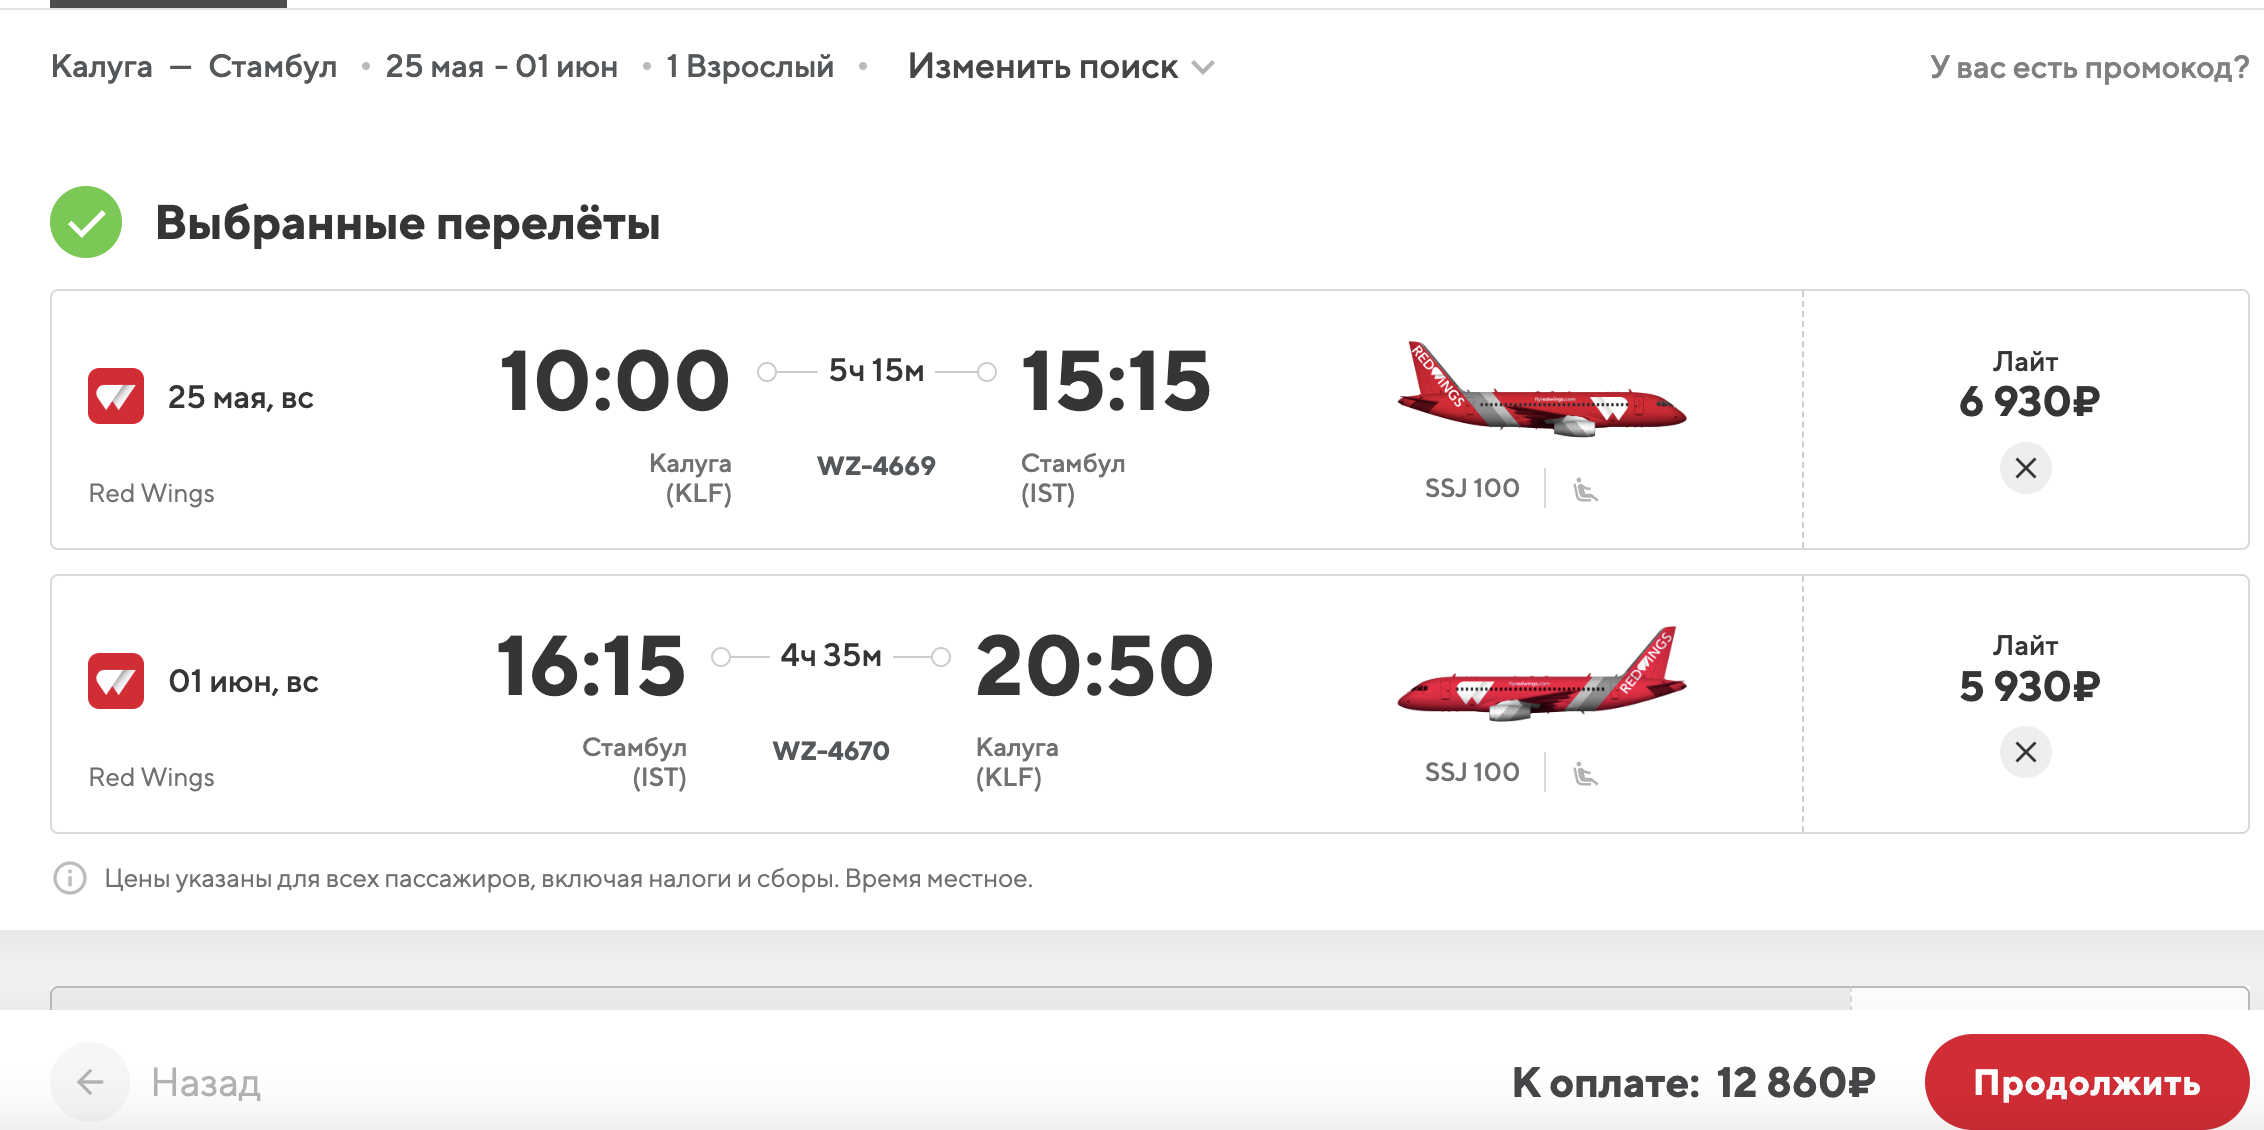Click seat icon next to SSJ 100 on outbound flight
The height and width of the screenshot is (1130, 2264).
point(1585,489)
